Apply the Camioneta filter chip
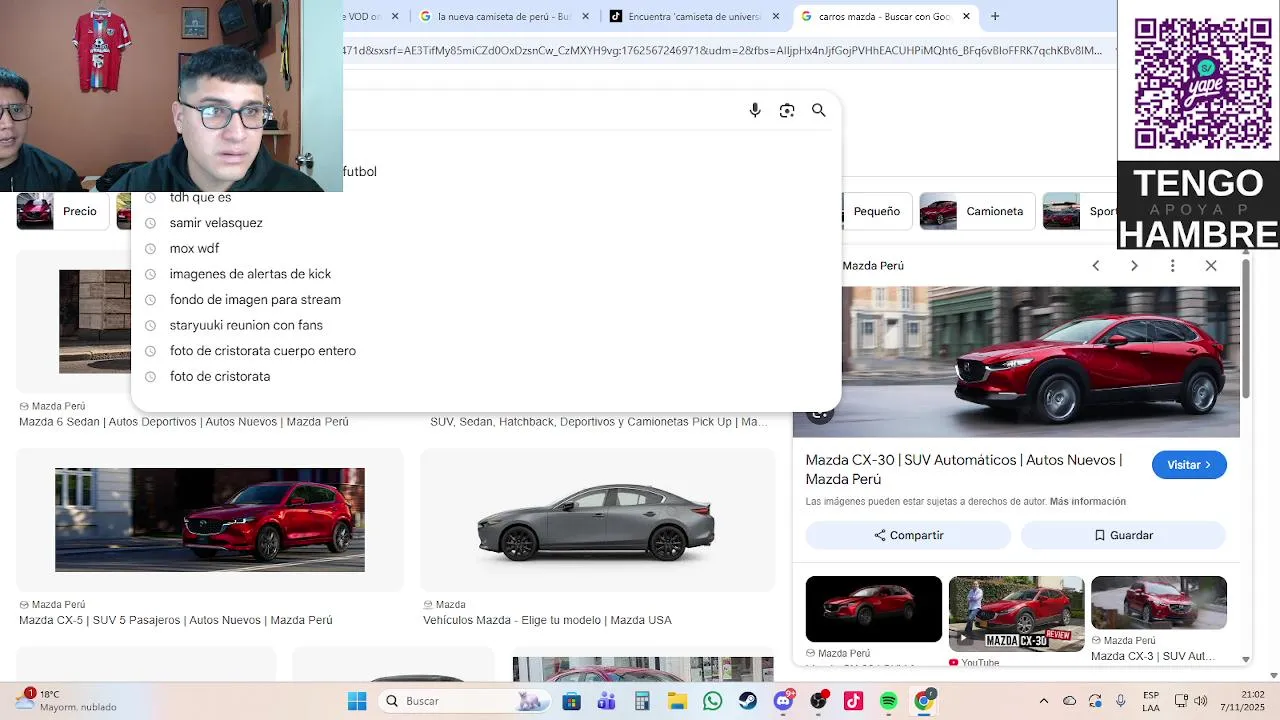 pyautogui.click(x=977, y=211)
